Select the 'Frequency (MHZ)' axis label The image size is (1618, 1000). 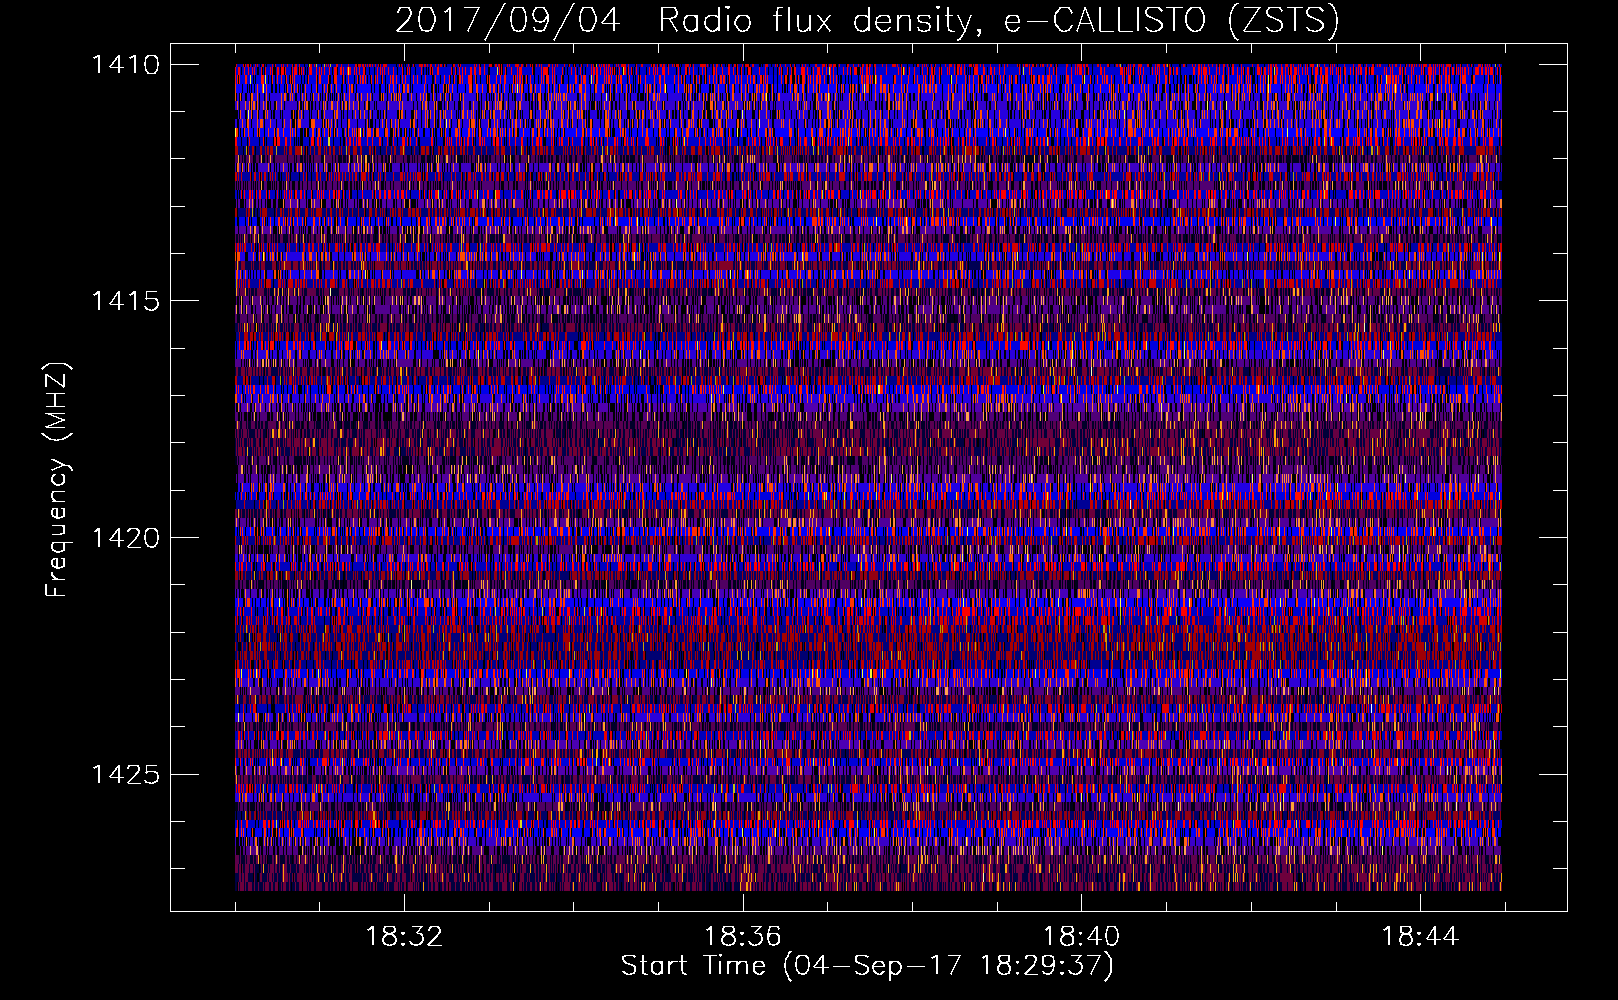coord(58,480)
